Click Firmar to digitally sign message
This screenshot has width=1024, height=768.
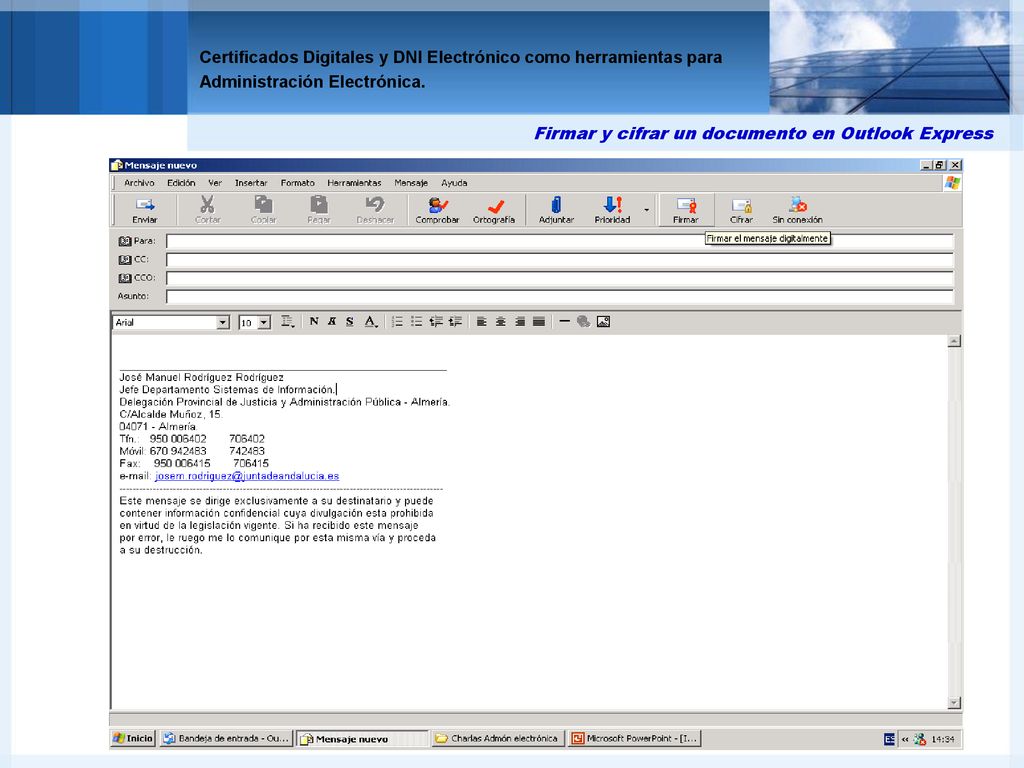pos(686,210)
